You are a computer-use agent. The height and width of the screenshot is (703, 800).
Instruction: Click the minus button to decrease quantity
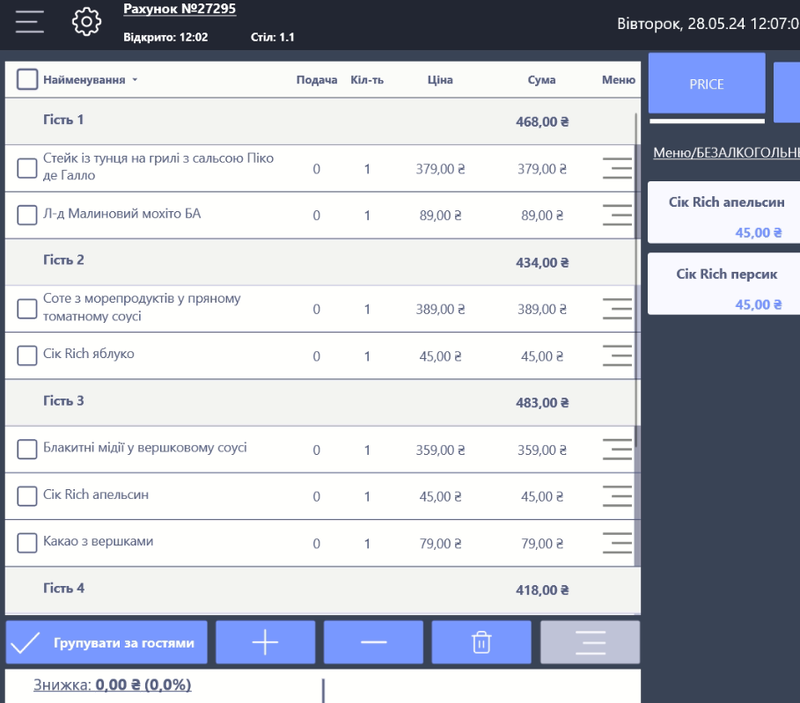coord(373,642)
